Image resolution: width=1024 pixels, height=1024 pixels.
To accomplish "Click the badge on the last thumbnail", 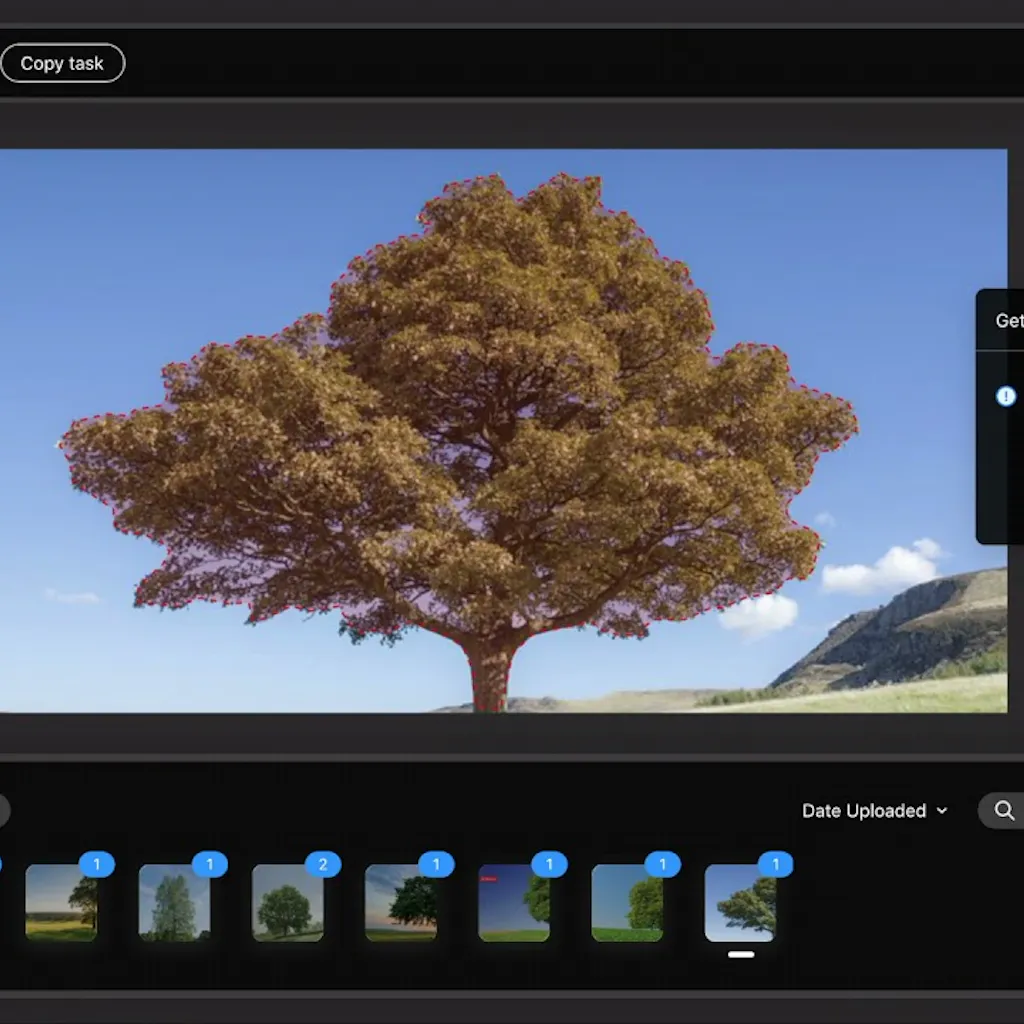I will (x=775, y=864).
